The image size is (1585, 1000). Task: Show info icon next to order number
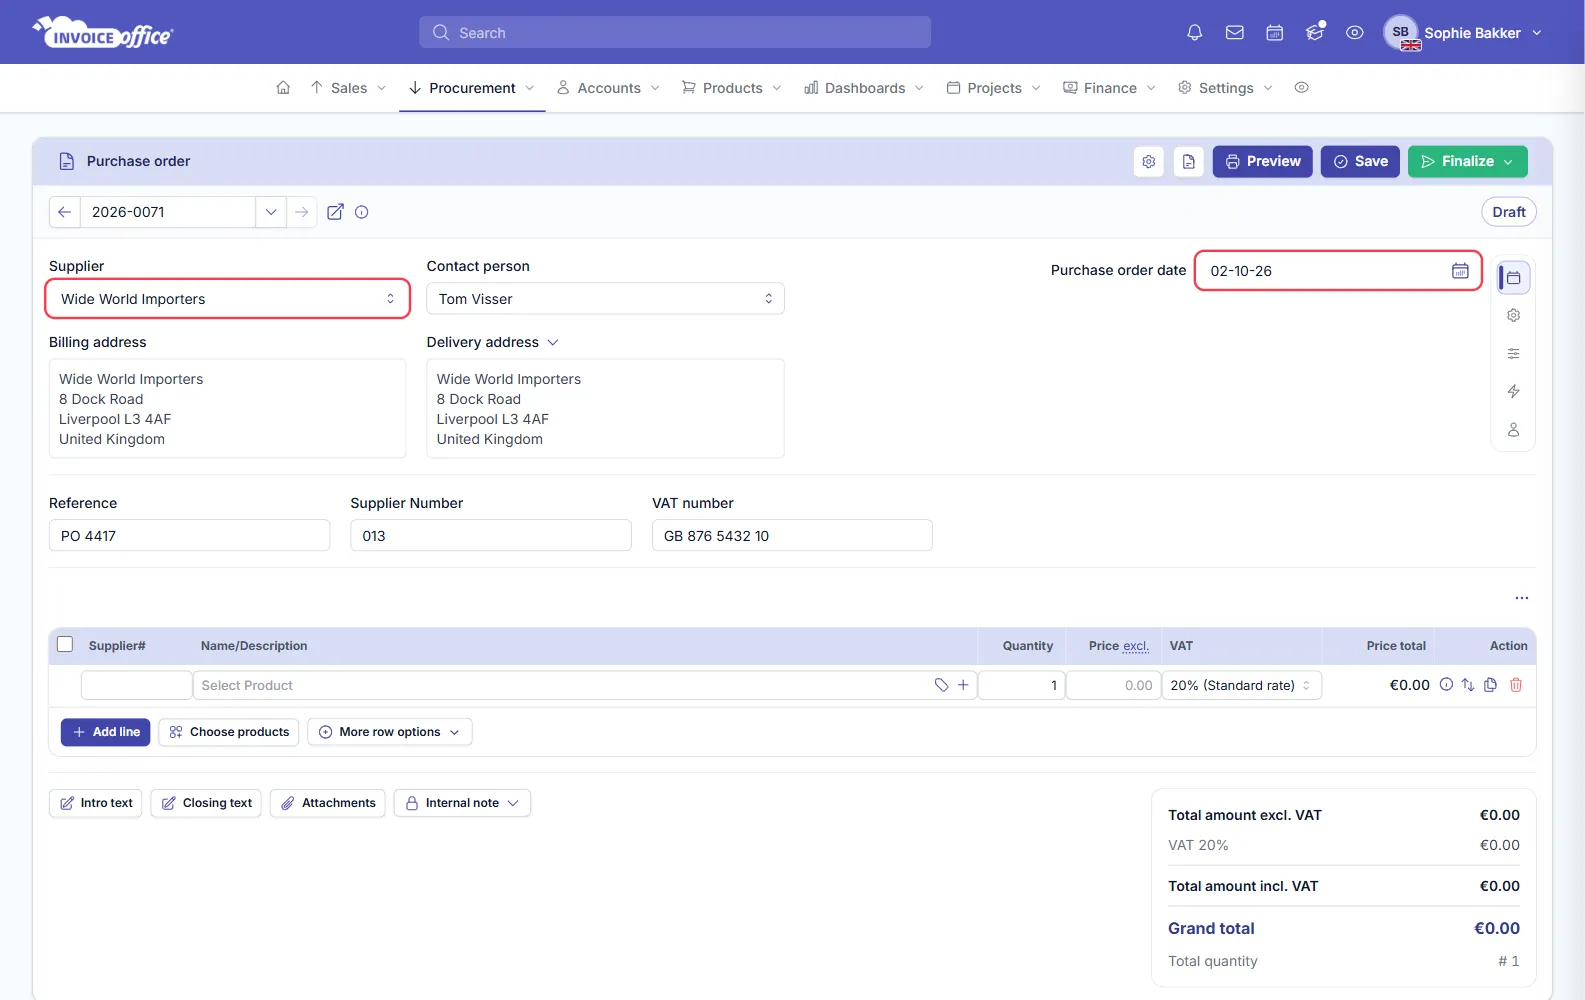pyautogui.click(x=362, y=212)
